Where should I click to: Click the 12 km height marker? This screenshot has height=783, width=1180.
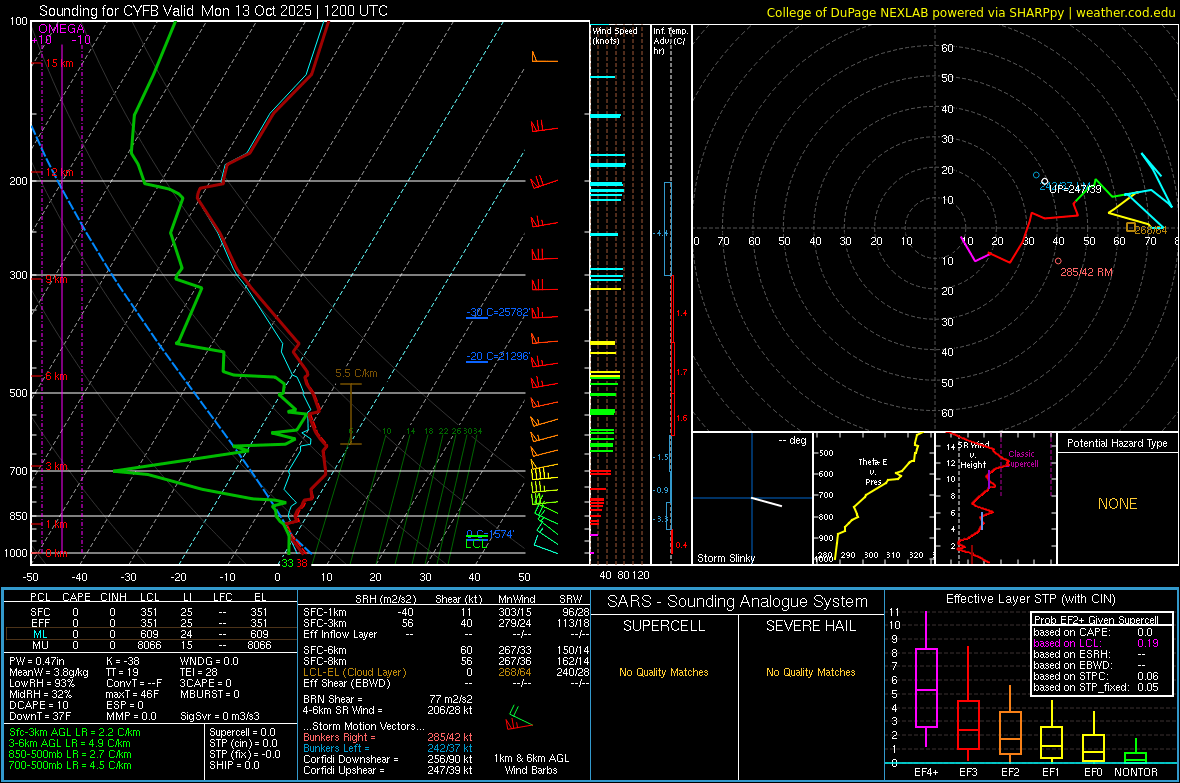(59, 172)
